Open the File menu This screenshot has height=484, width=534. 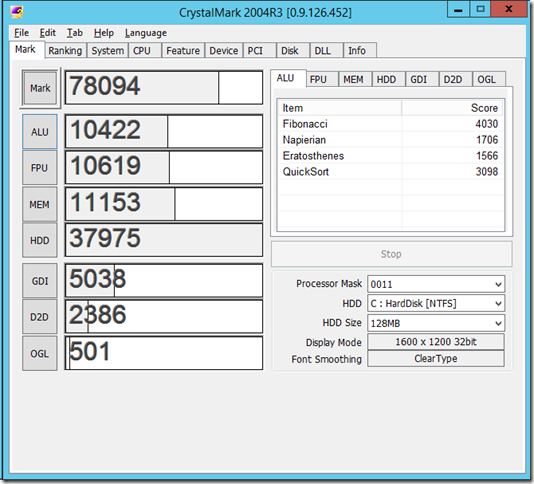(x=21, y=33)
